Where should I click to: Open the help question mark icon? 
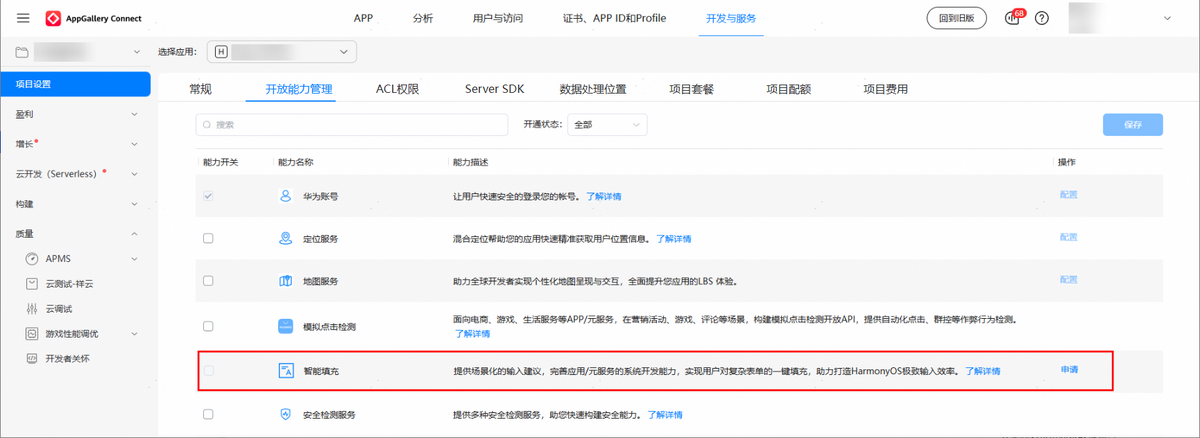(x=1041, y=18)
